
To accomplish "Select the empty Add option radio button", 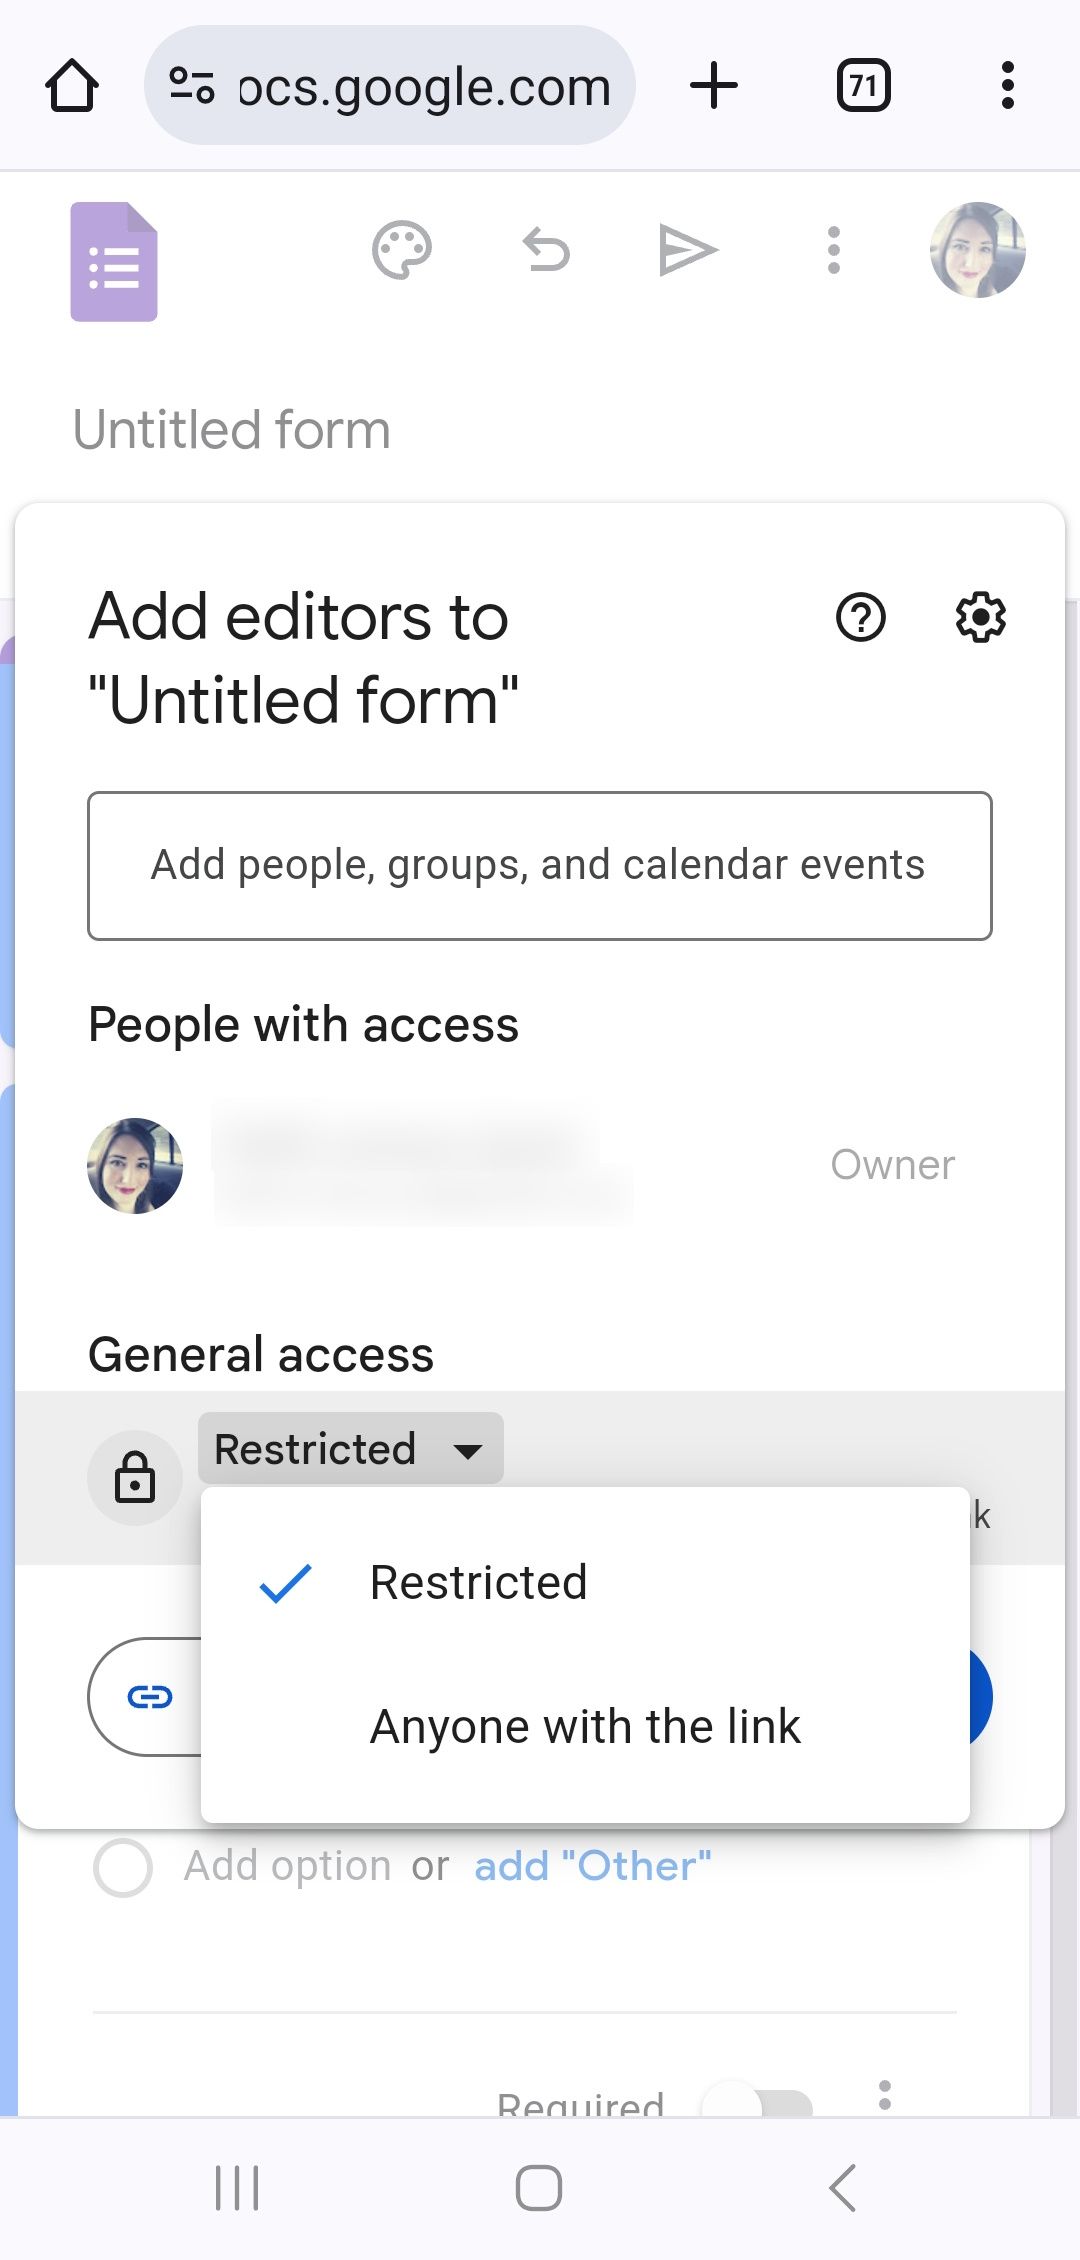I will coord(123,1867).
